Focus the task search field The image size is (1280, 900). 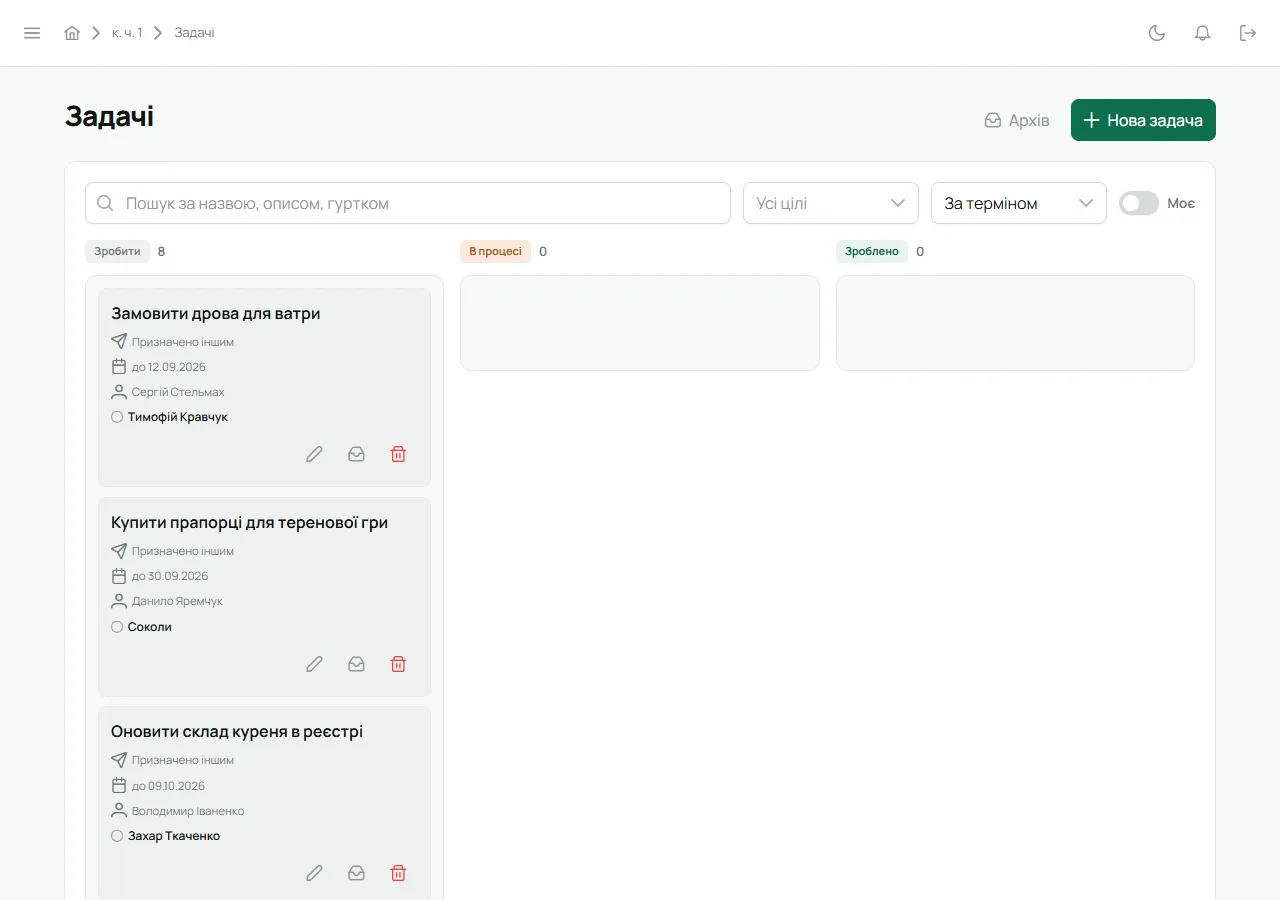coord(408,203)
